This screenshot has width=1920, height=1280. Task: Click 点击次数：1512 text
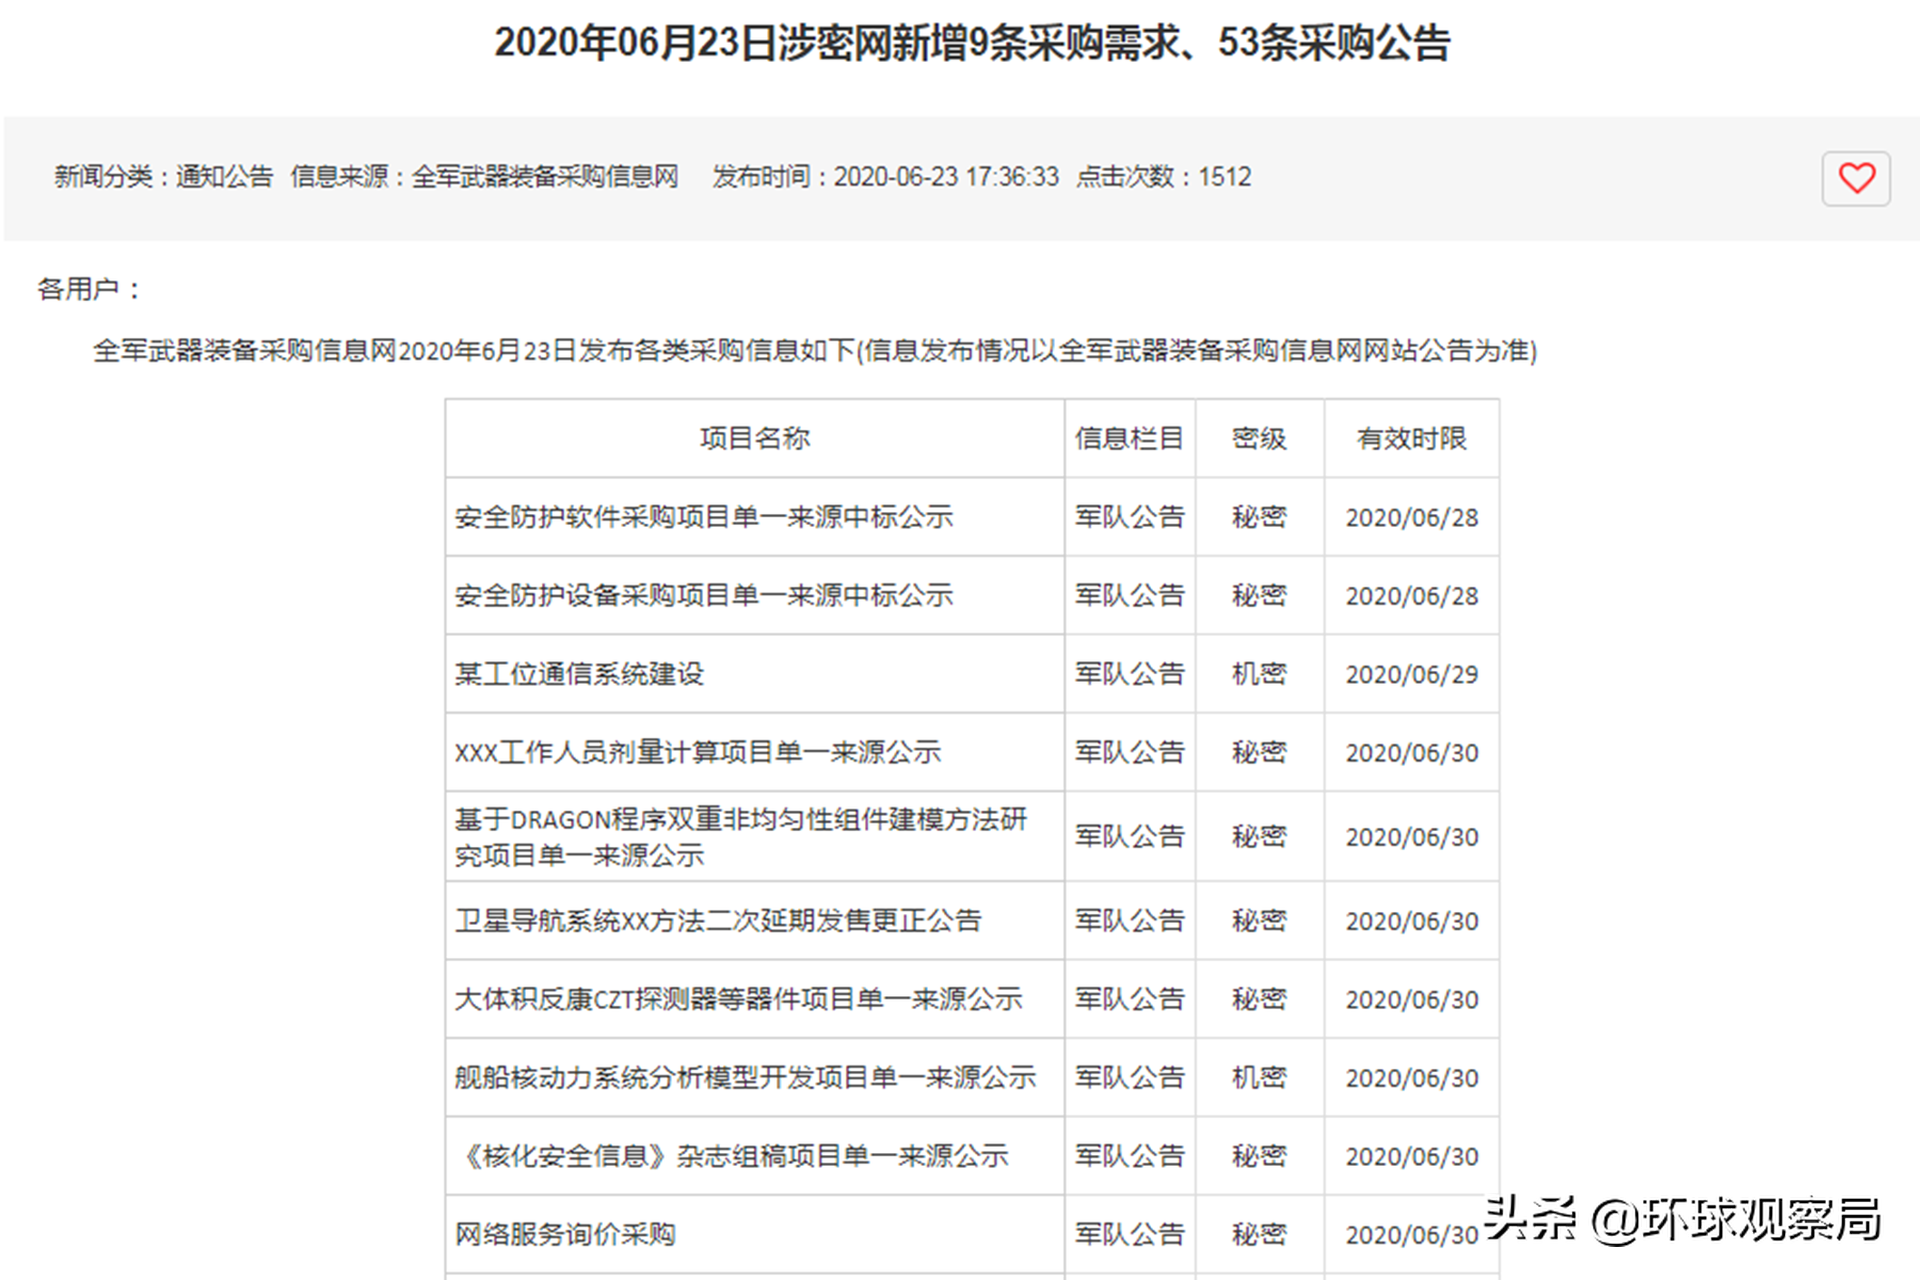coord(1163,177)
